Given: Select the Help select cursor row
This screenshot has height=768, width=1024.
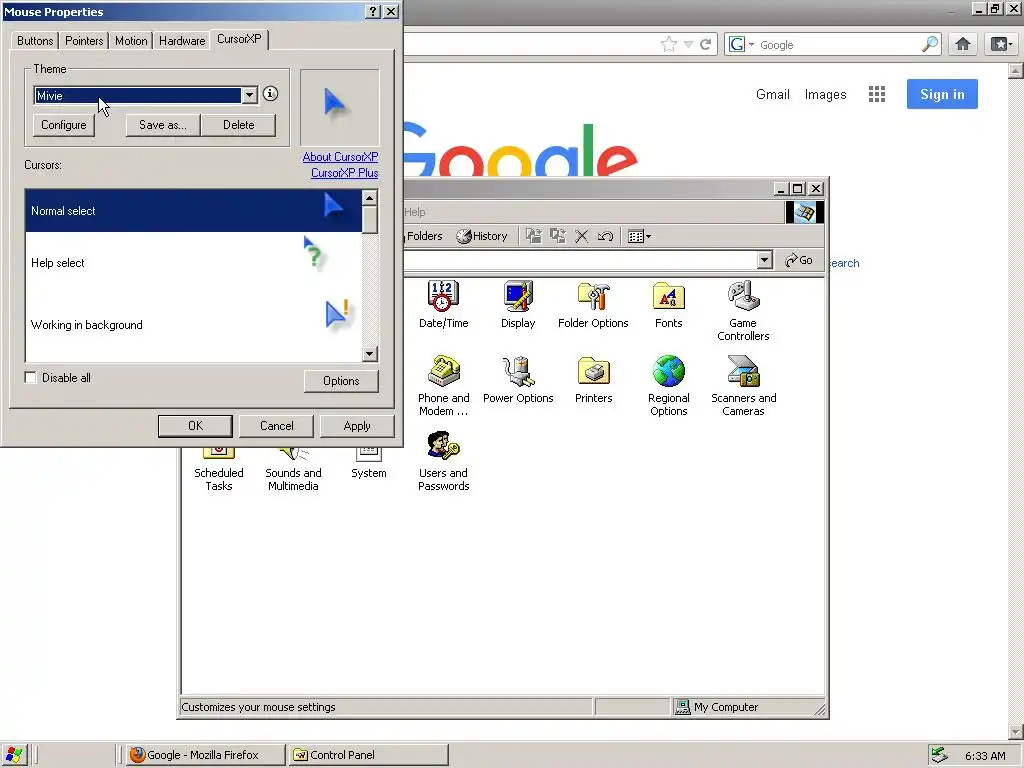Looking at the screenshot, I should point(193,263).
